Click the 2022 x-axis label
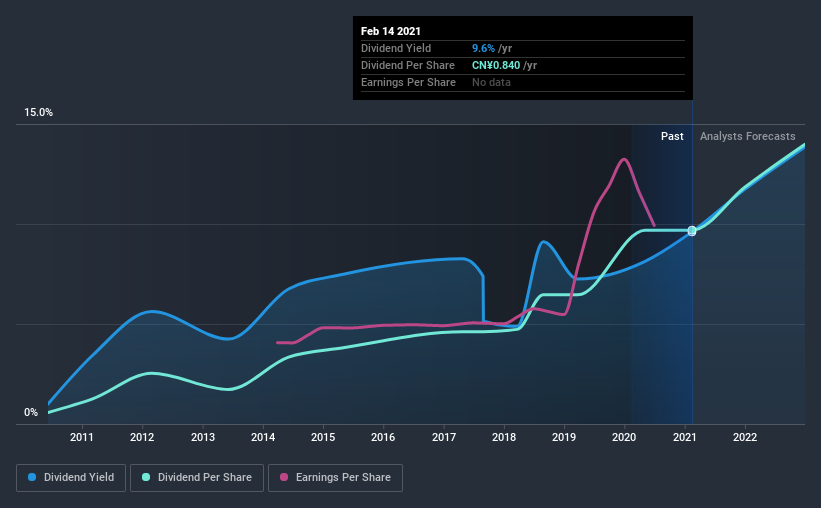The width and height of the screenshot is (821, 508). pyautogui.click(x=745, y=437)
